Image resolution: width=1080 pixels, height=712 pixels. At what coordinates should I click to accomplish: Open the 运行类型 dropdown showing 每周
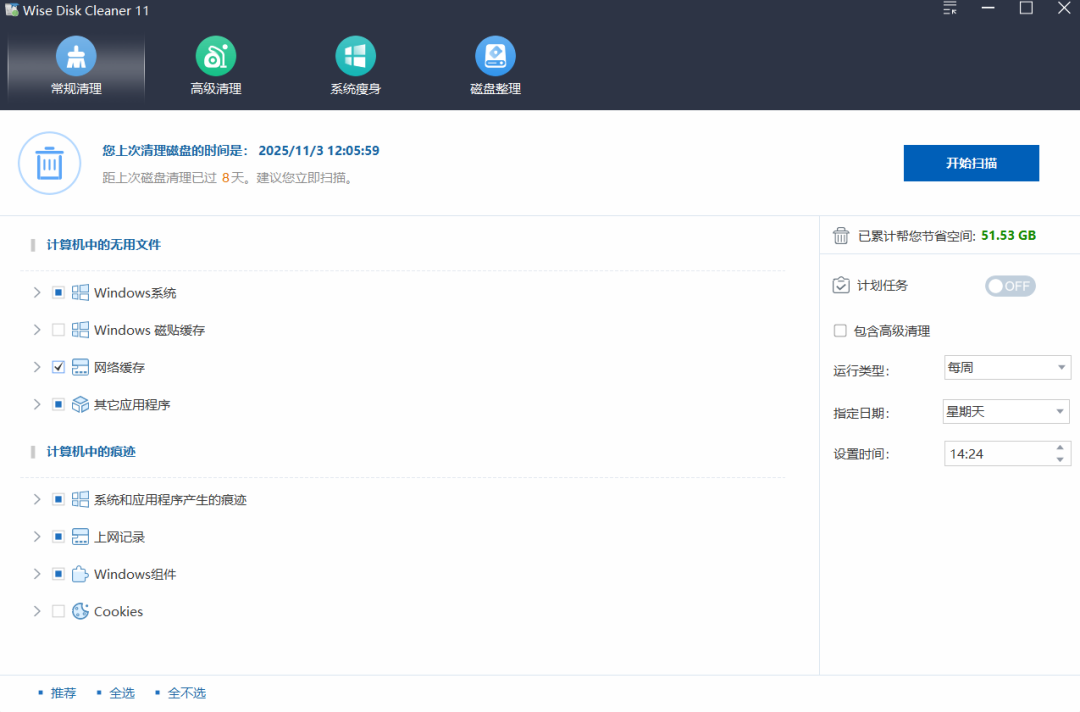pyautogui.click(x=1007, y=367)
